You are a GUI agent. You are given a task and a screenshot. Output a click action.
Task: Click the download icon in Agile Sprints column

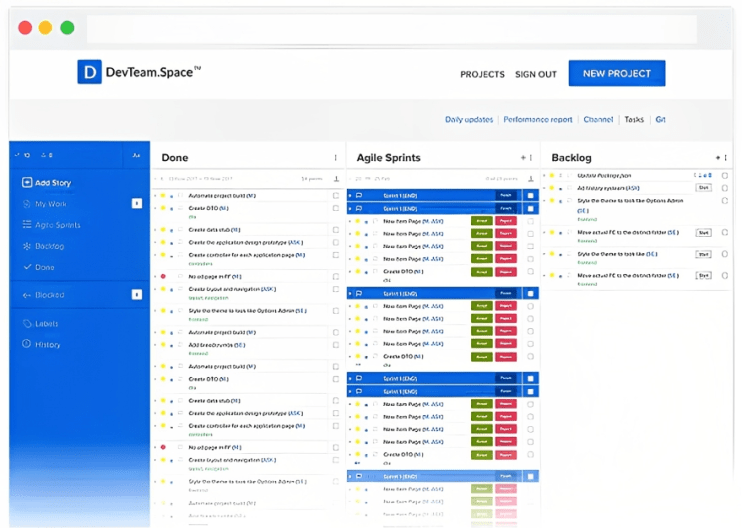click(x=530, y=179)
